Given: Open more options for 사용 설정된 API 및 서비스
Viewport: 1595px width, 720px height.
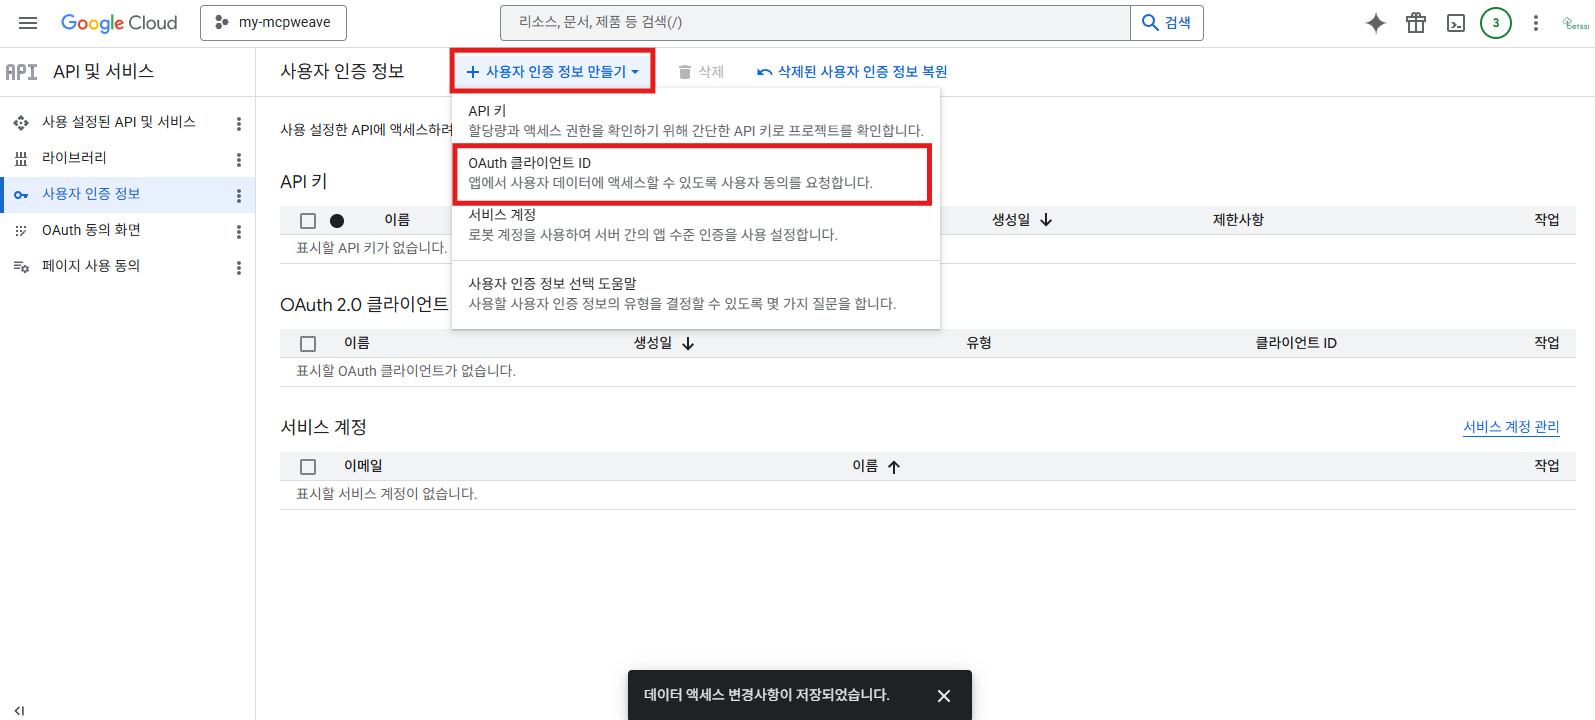Looking at the screenshot, I should (238, 124).
